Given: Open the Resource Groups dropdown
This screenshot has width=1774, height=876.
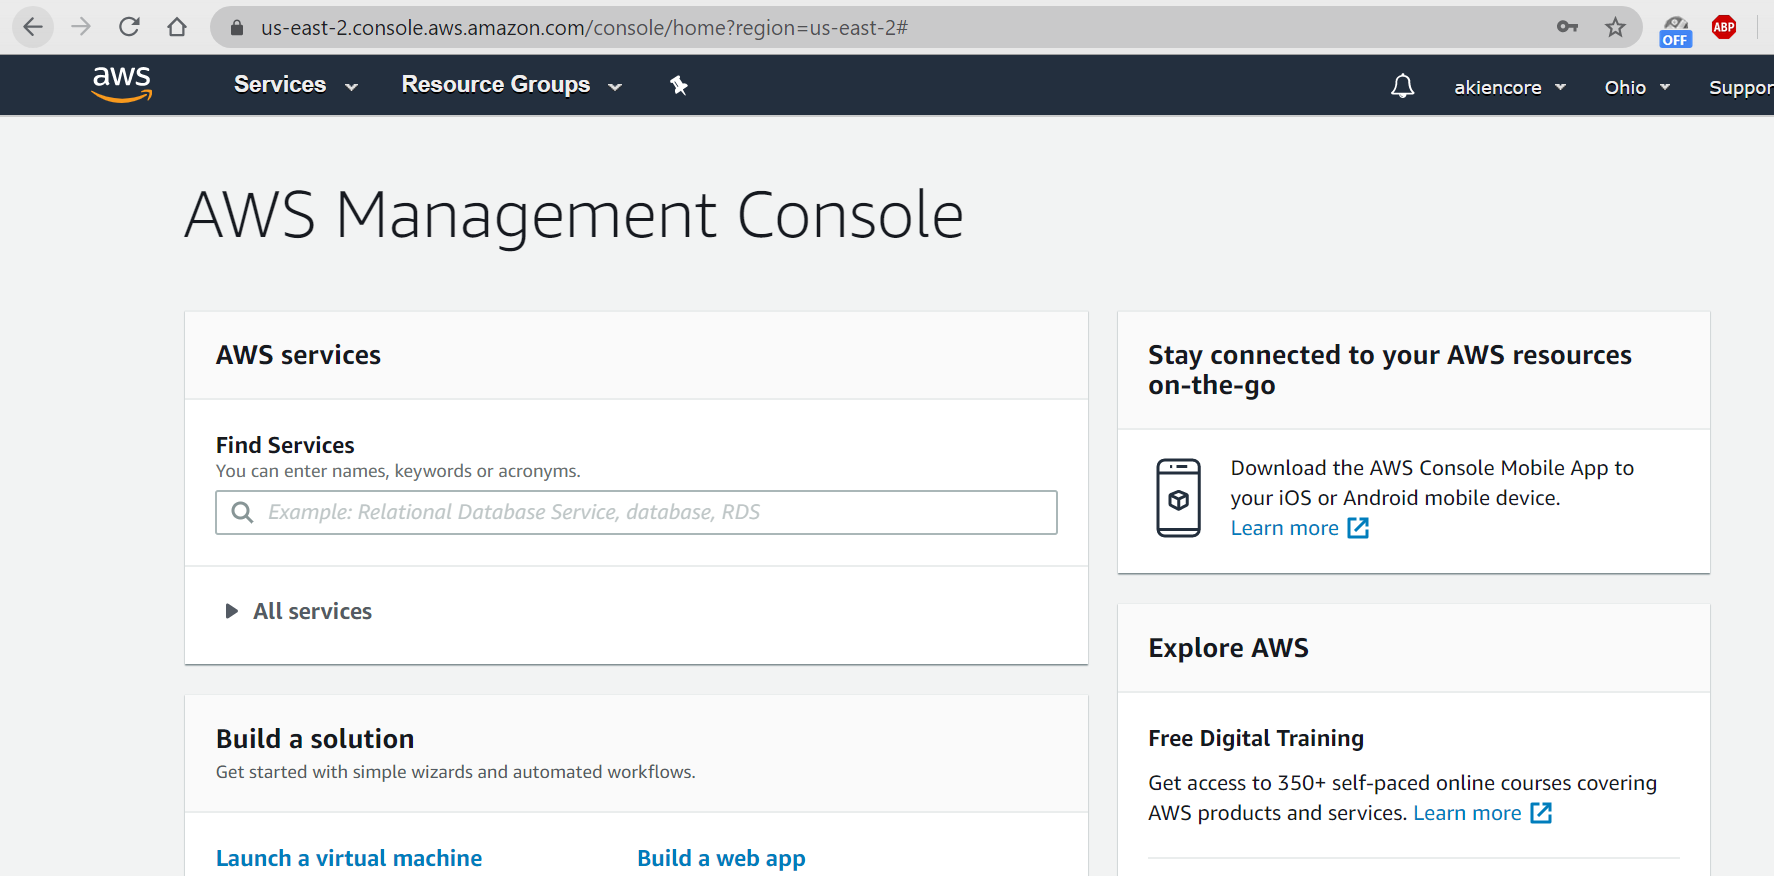Looking at the screenshot, I should click(511, 85).
